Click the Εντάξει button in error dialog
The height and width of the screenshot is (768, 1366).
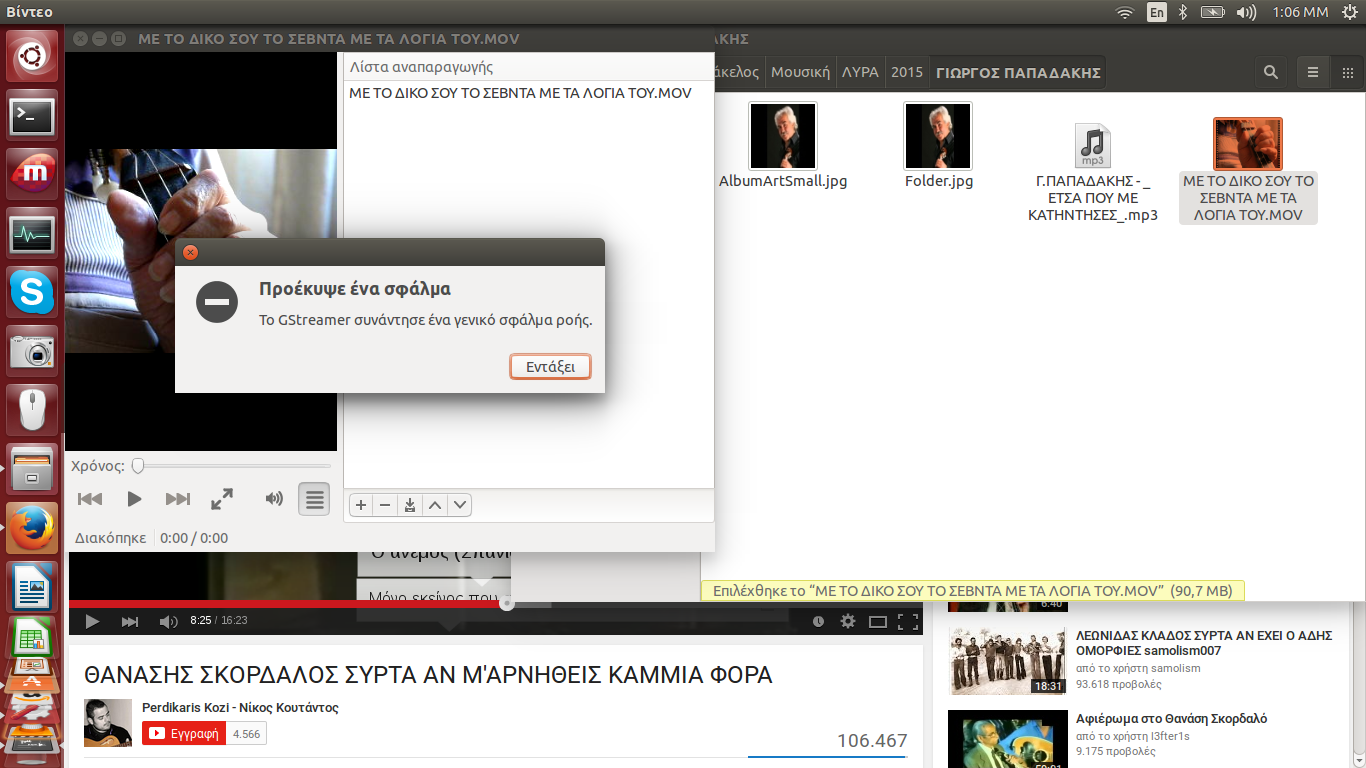(550, 367)
